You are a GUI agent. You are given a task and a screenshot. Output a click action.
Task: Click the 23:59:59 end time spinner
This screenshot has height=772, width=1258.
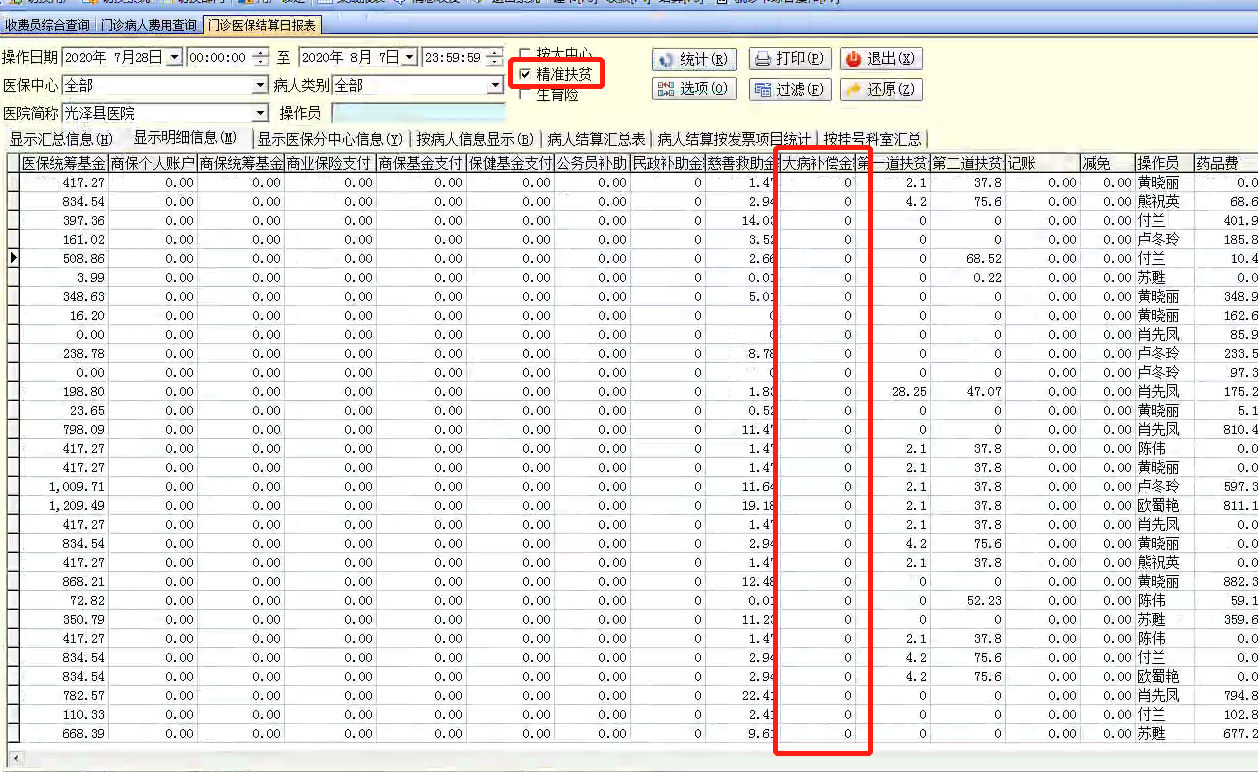click(x=495, y=58)
